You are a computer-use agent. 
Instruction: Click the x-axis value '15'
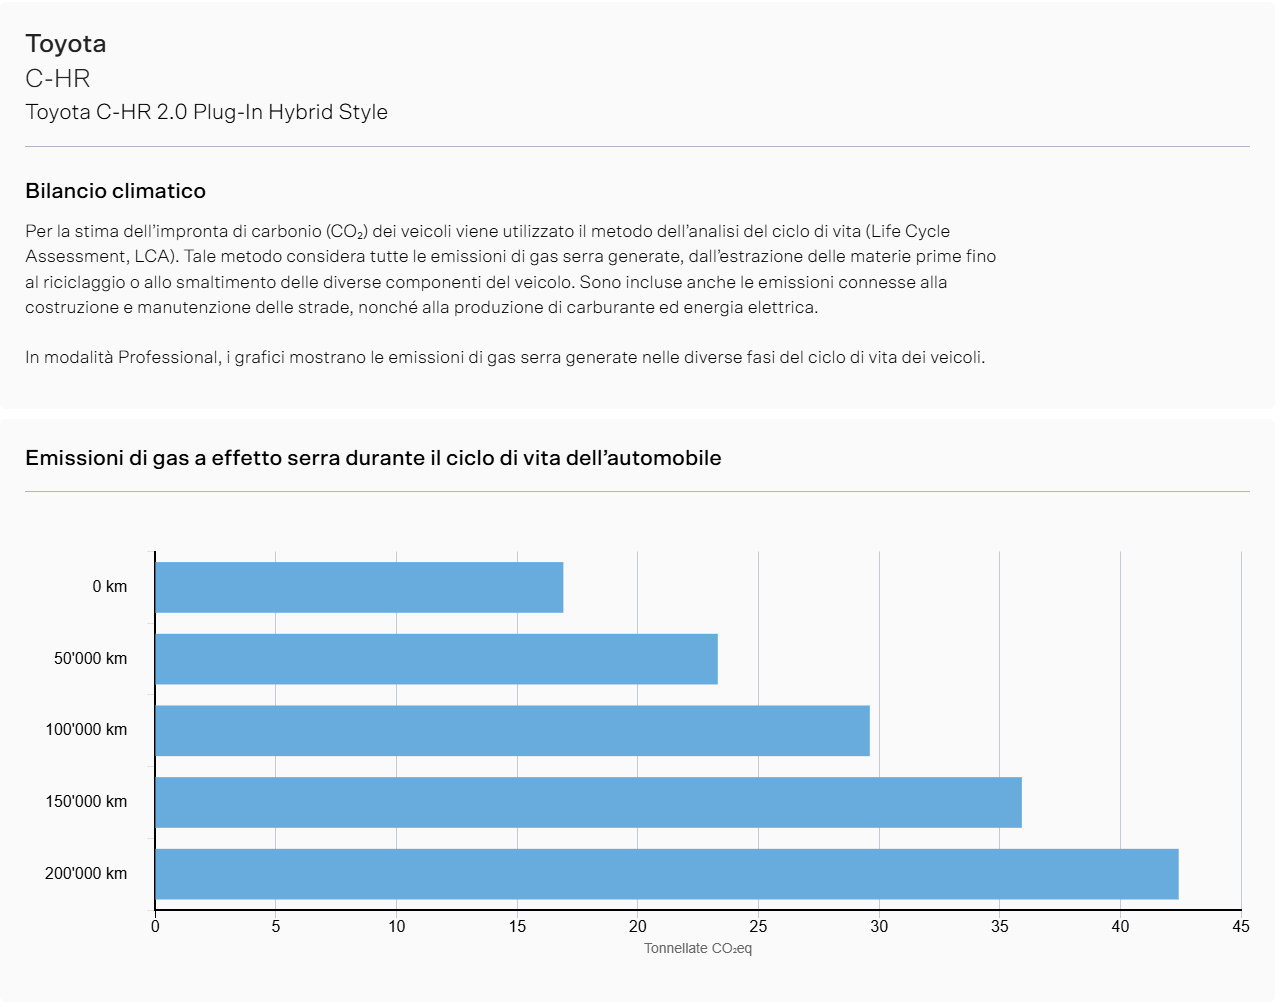pos(517,927)
